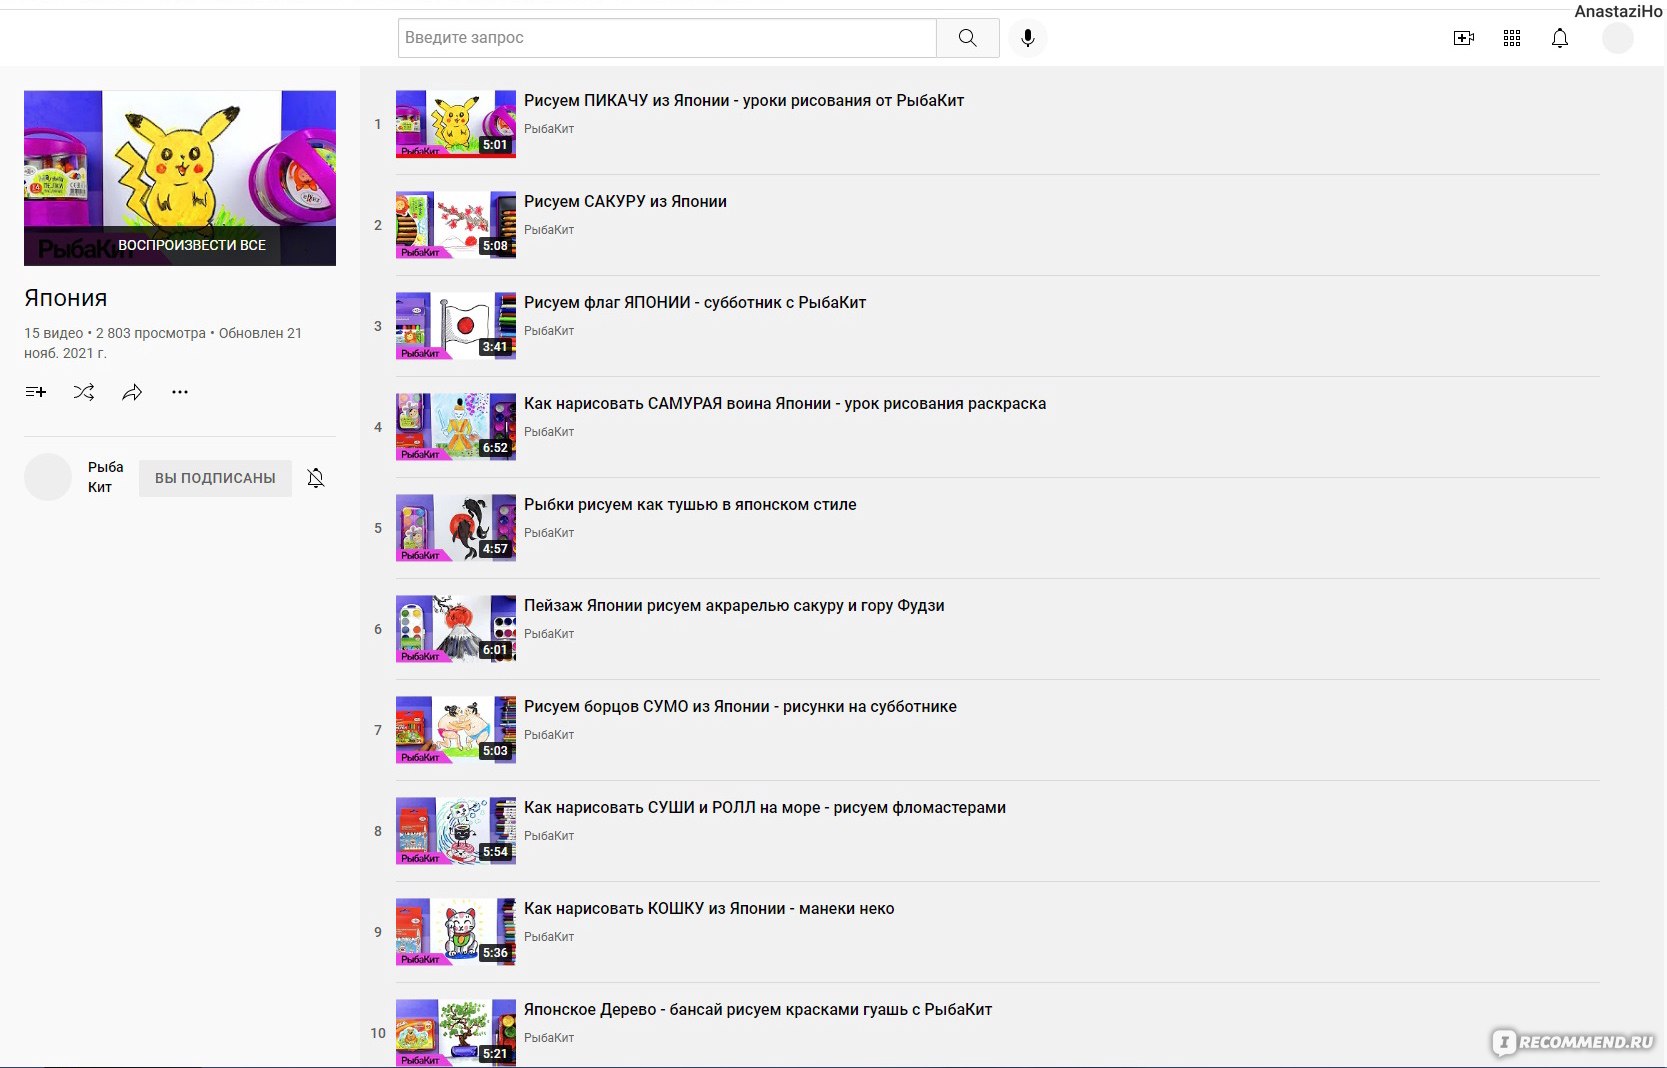Click the sushi thumbnail 5:54
This screenshot has height=1068, width=1667.
pos(456,831)
